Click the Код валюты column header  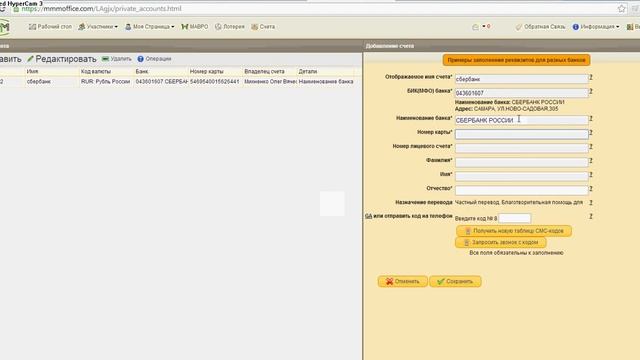coord(96,71)
